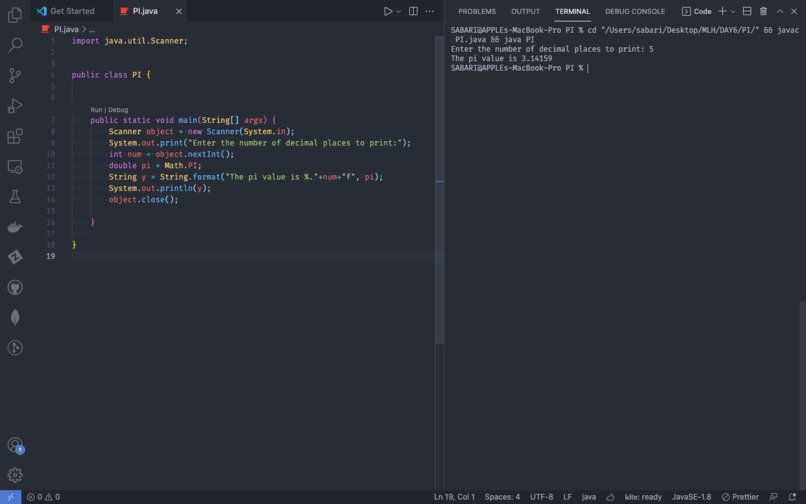Screen dimensions: 806x504
Task: Close the terminal panel
Action: click(794, 11)
